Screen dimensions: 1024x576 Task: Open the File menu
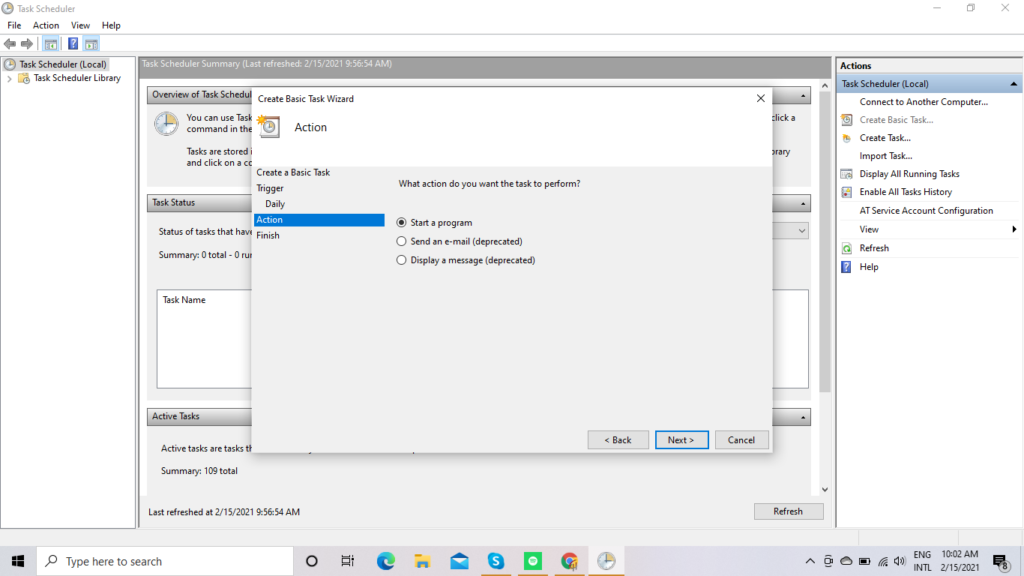[x=14, y=25]
